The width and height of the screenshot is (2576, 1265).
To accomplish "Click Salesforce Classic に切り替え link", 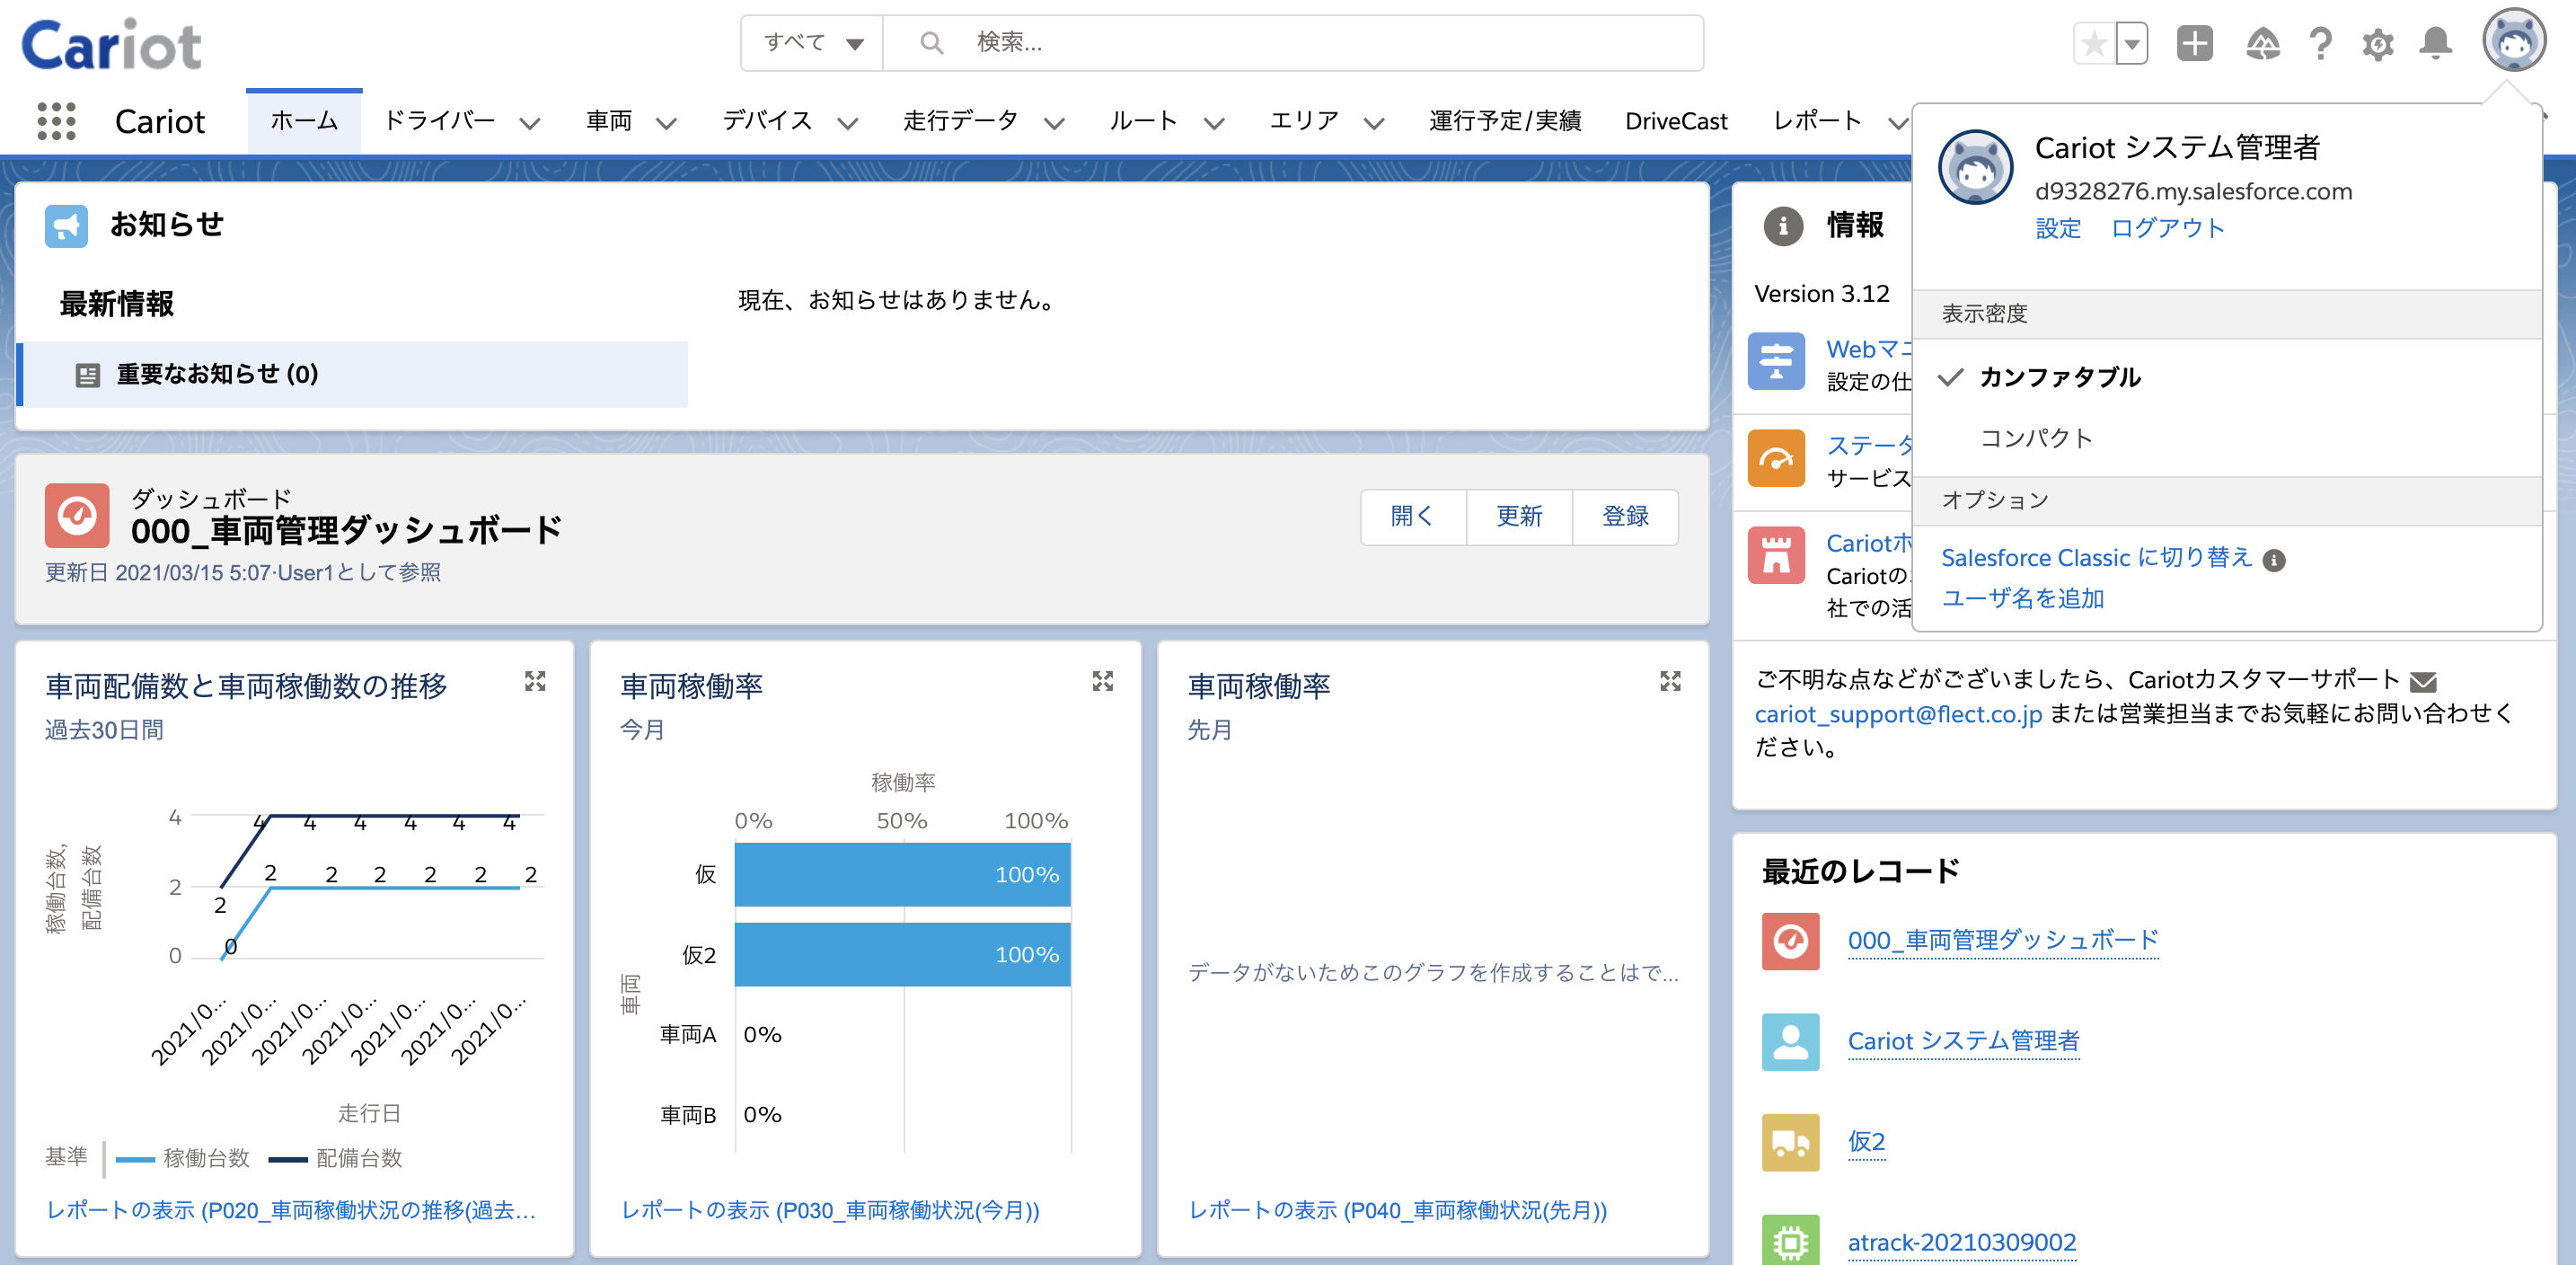I will (x=2096, y=558).
